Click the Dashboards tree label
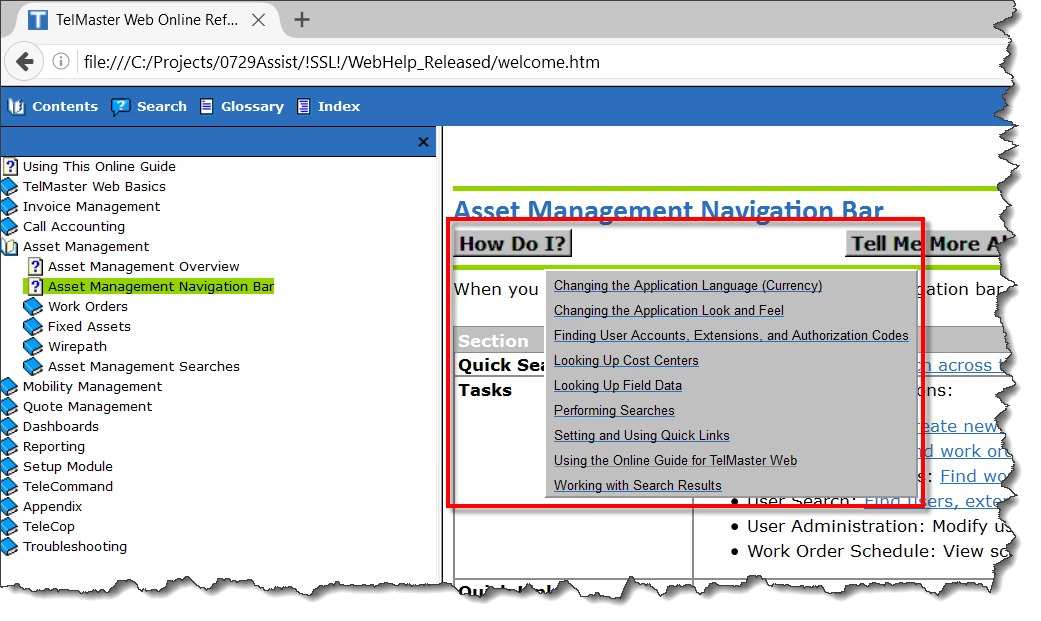Screen dimensions: 1041x621 click(x=60, y=426)
